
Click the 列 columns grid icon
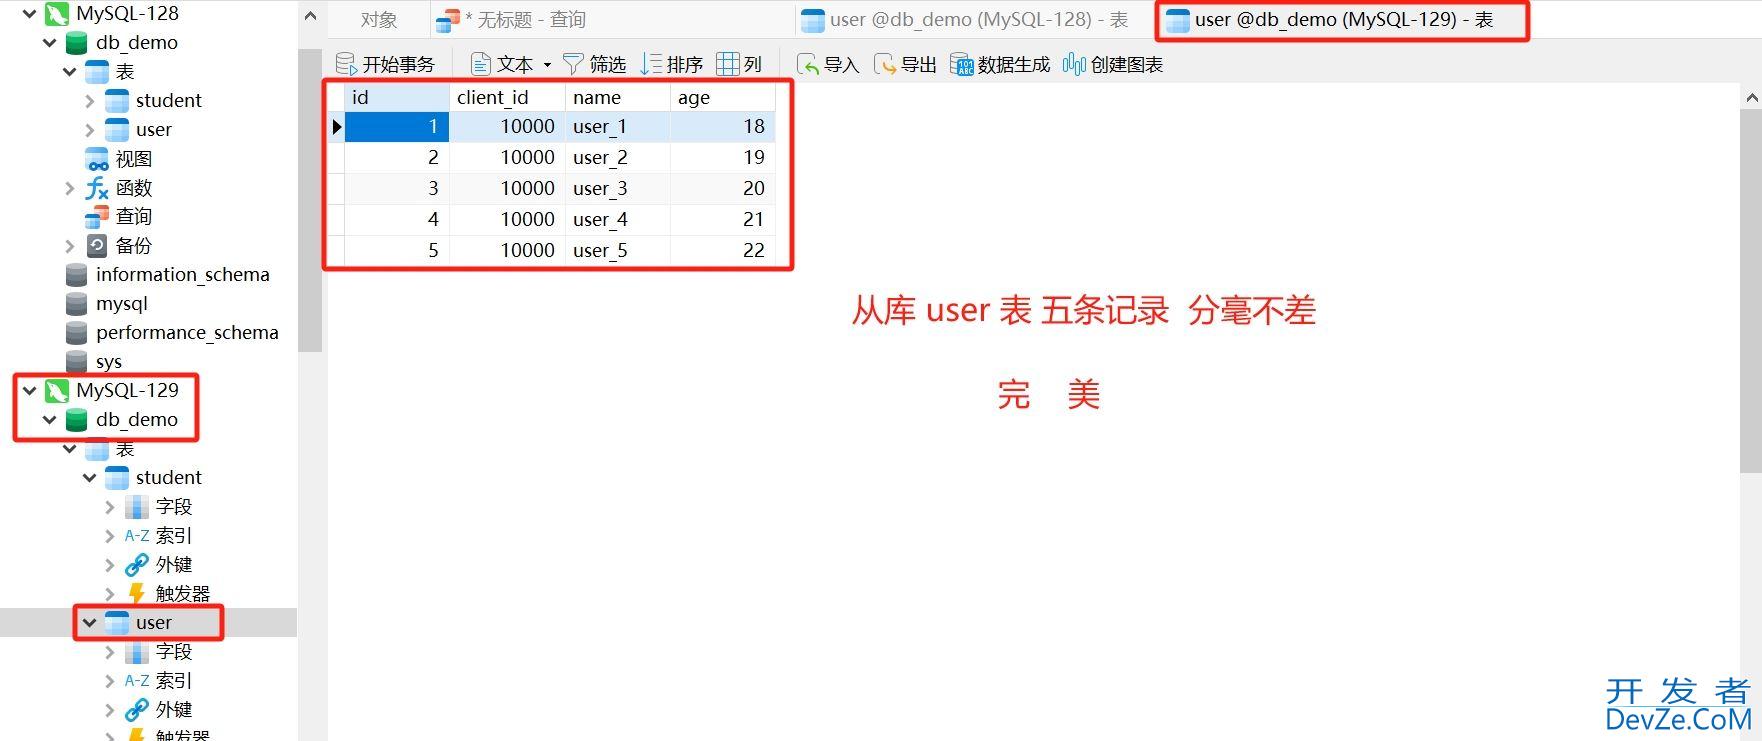pos(728,64)
